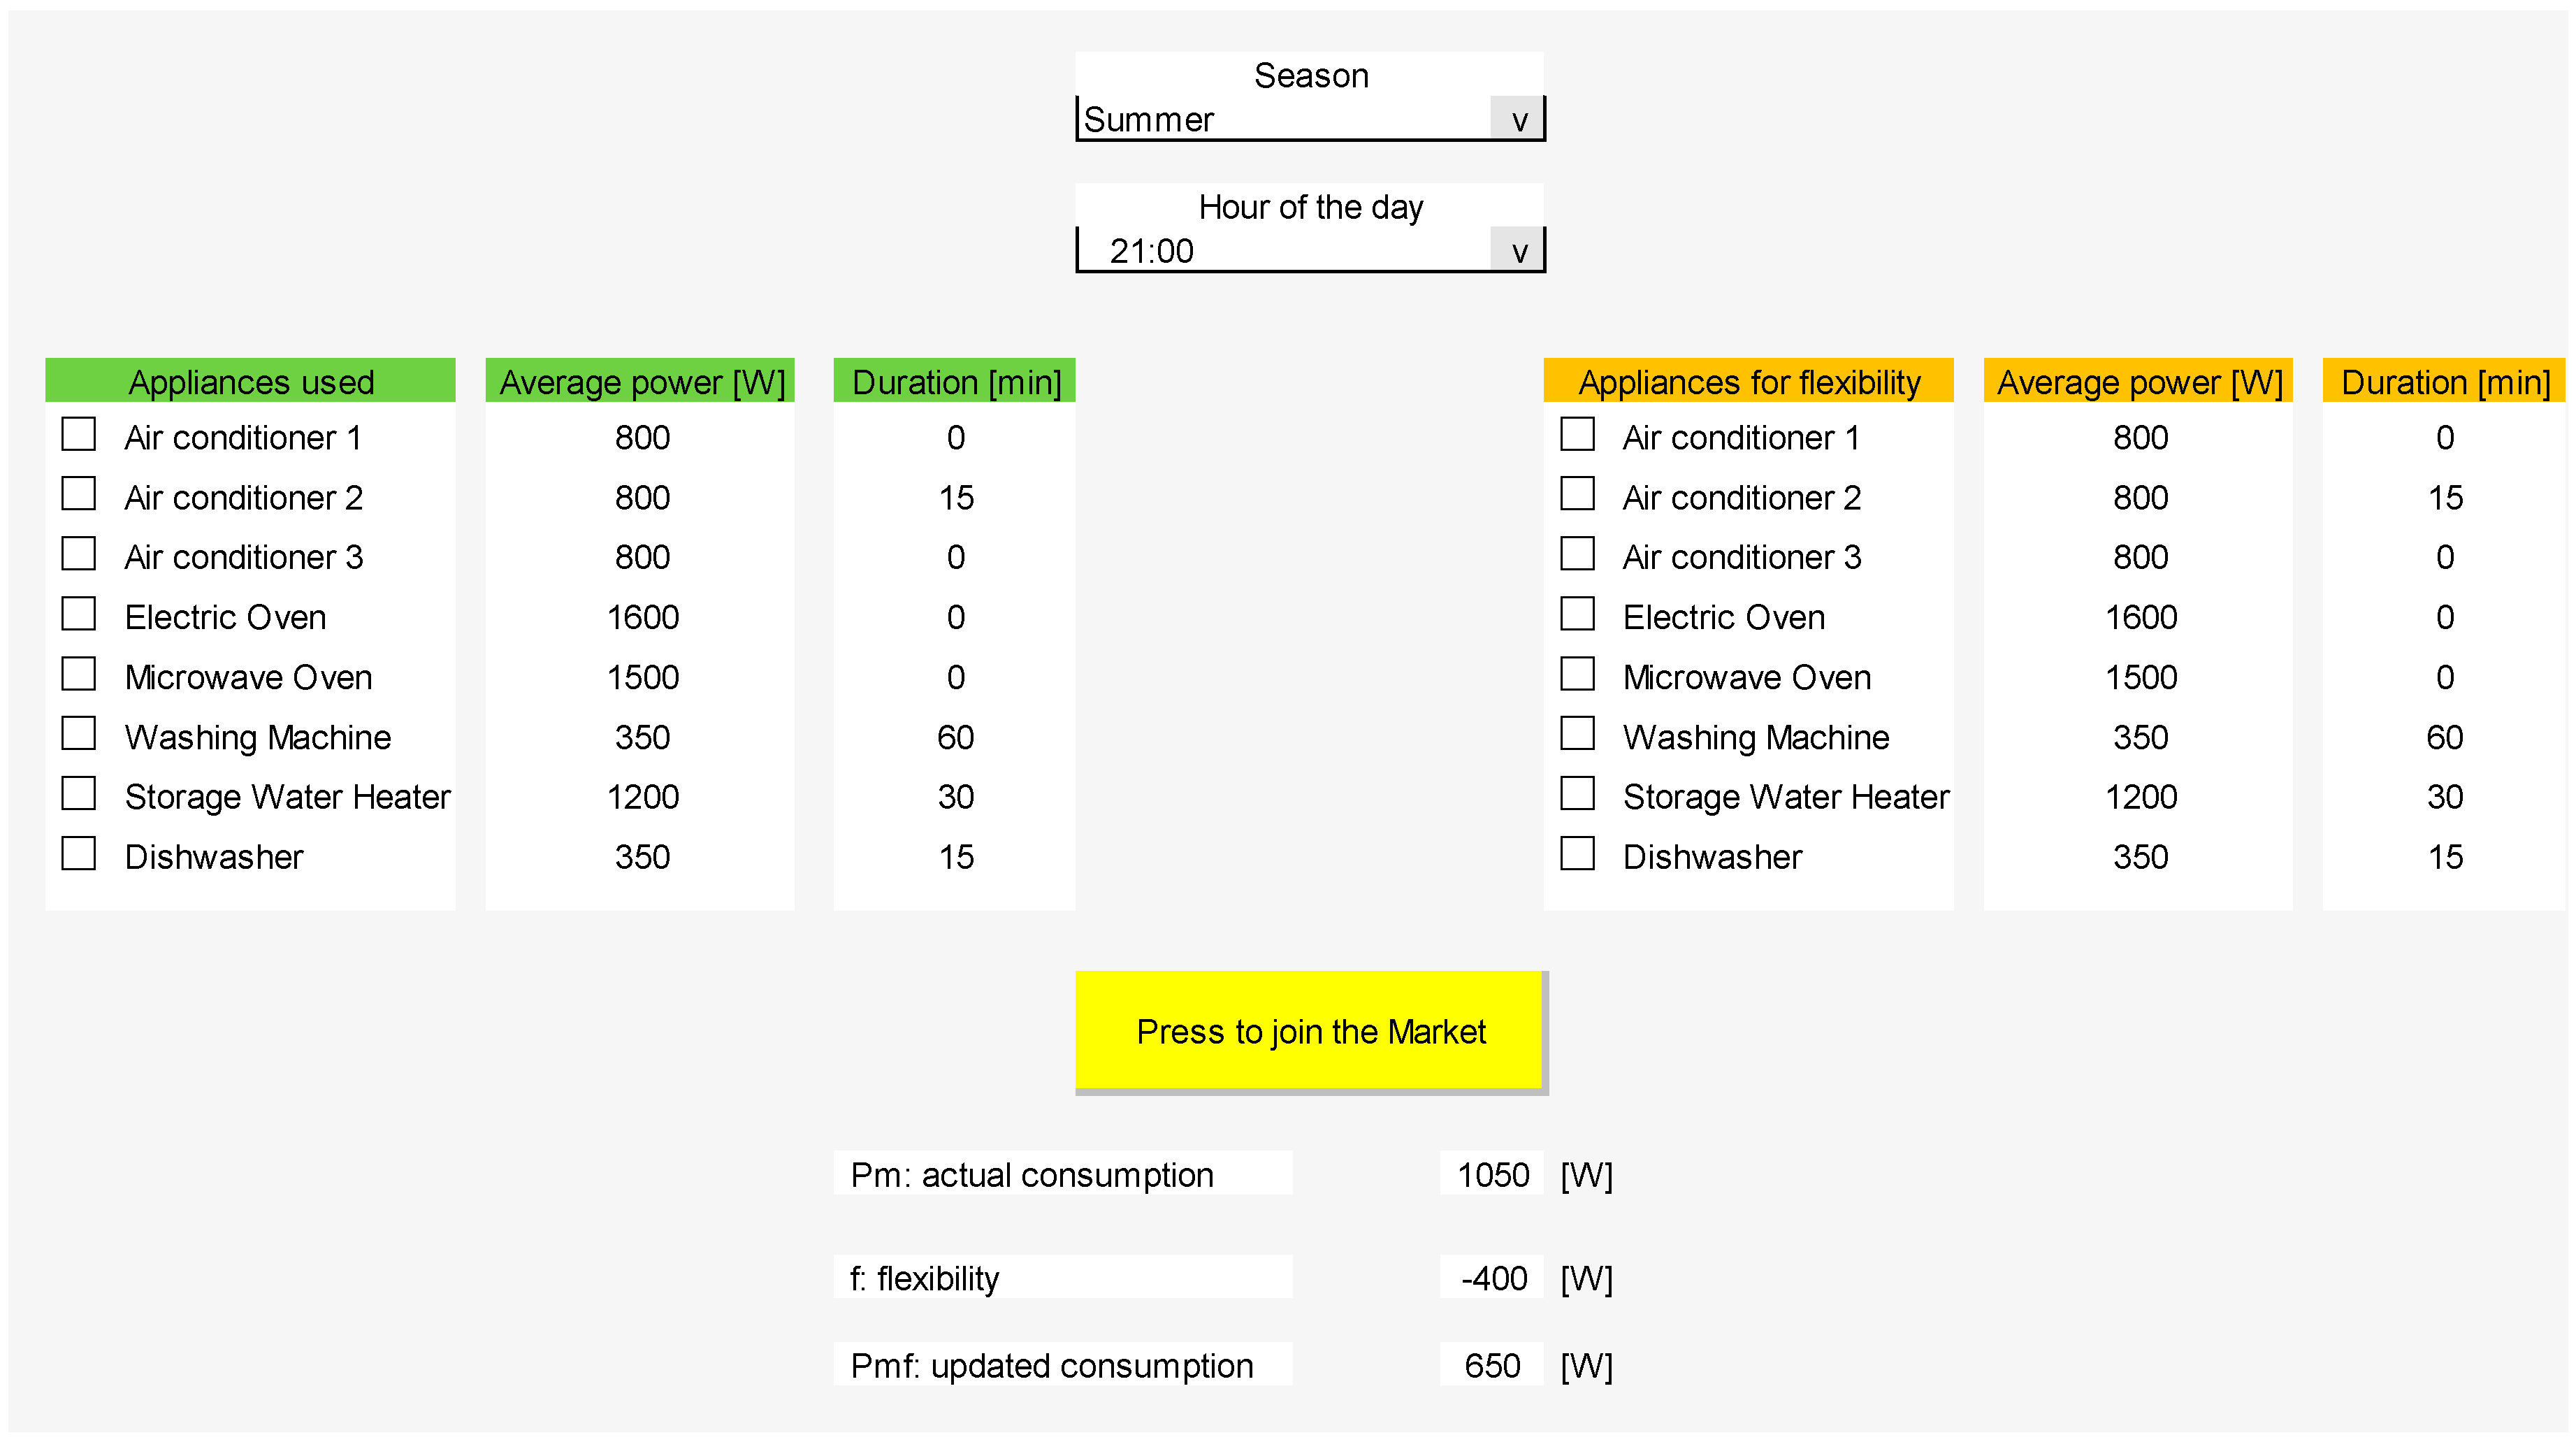Click the Summer season combo box

[x=1285, y=120]
